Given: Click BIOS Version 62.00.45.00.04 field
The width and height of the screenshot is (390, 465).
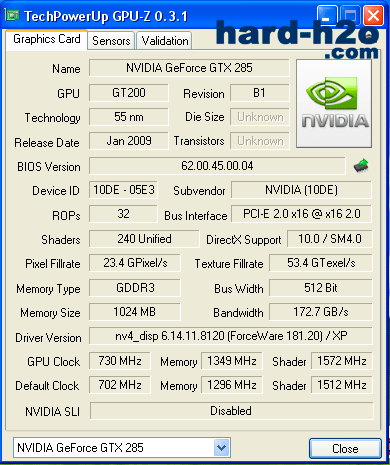Looking at the screenshot, I should pos(217,166).
